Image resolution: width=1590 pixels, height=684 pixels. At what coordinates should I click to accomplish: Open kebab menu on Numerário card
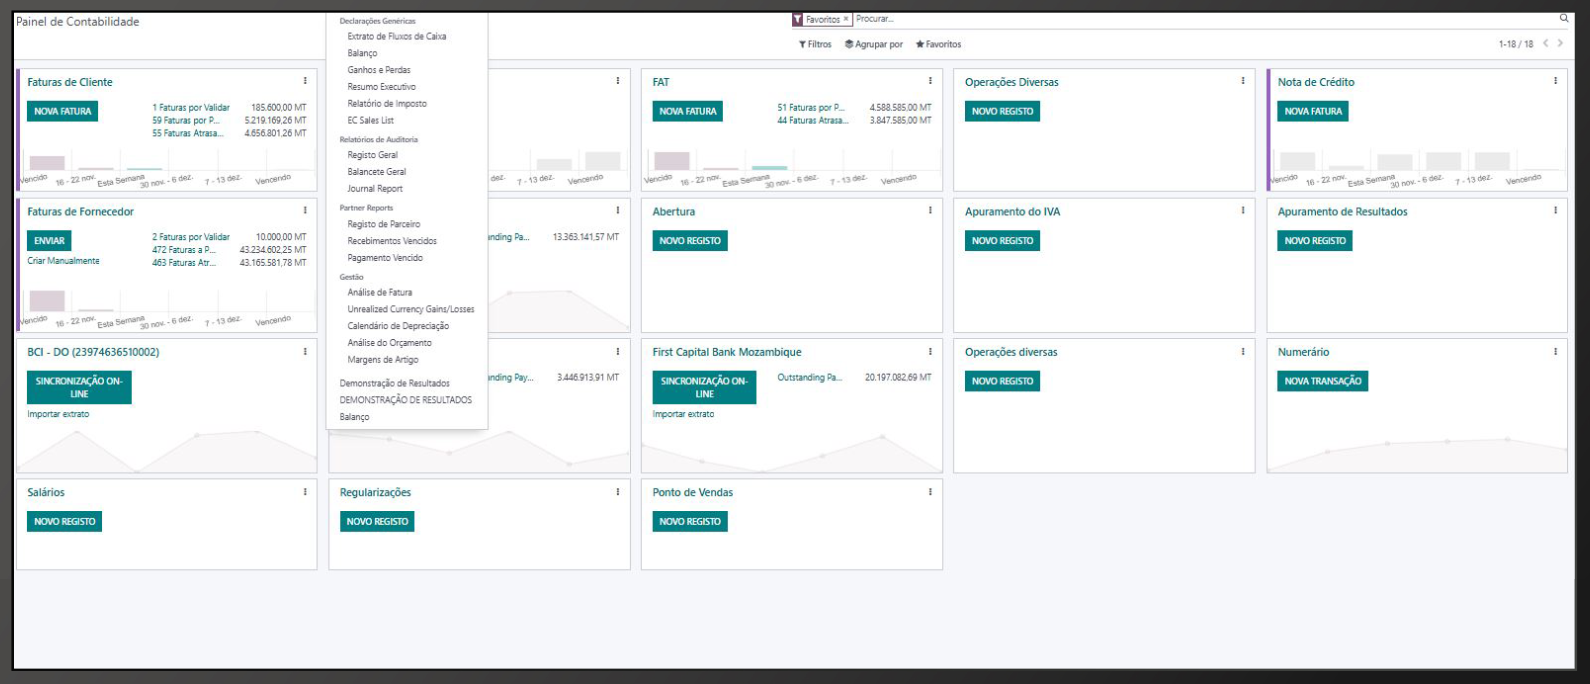point(1555,351)
